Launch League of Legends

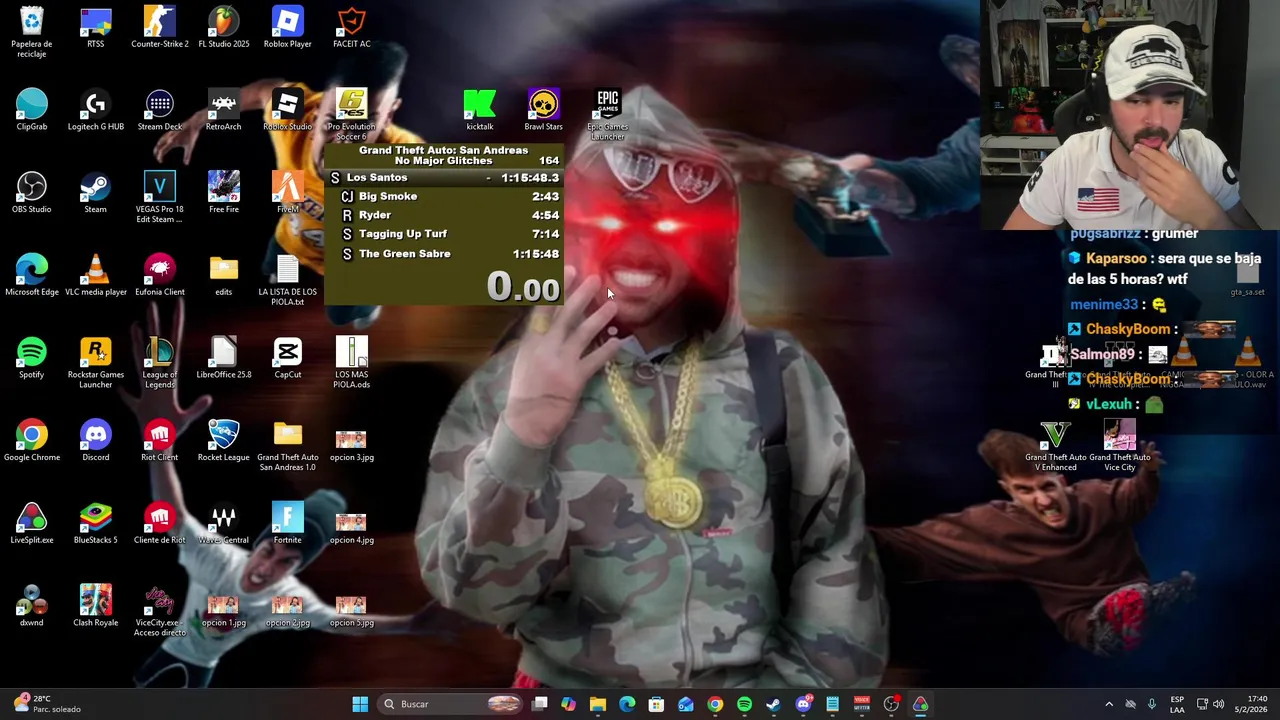(x=160, y=362)
